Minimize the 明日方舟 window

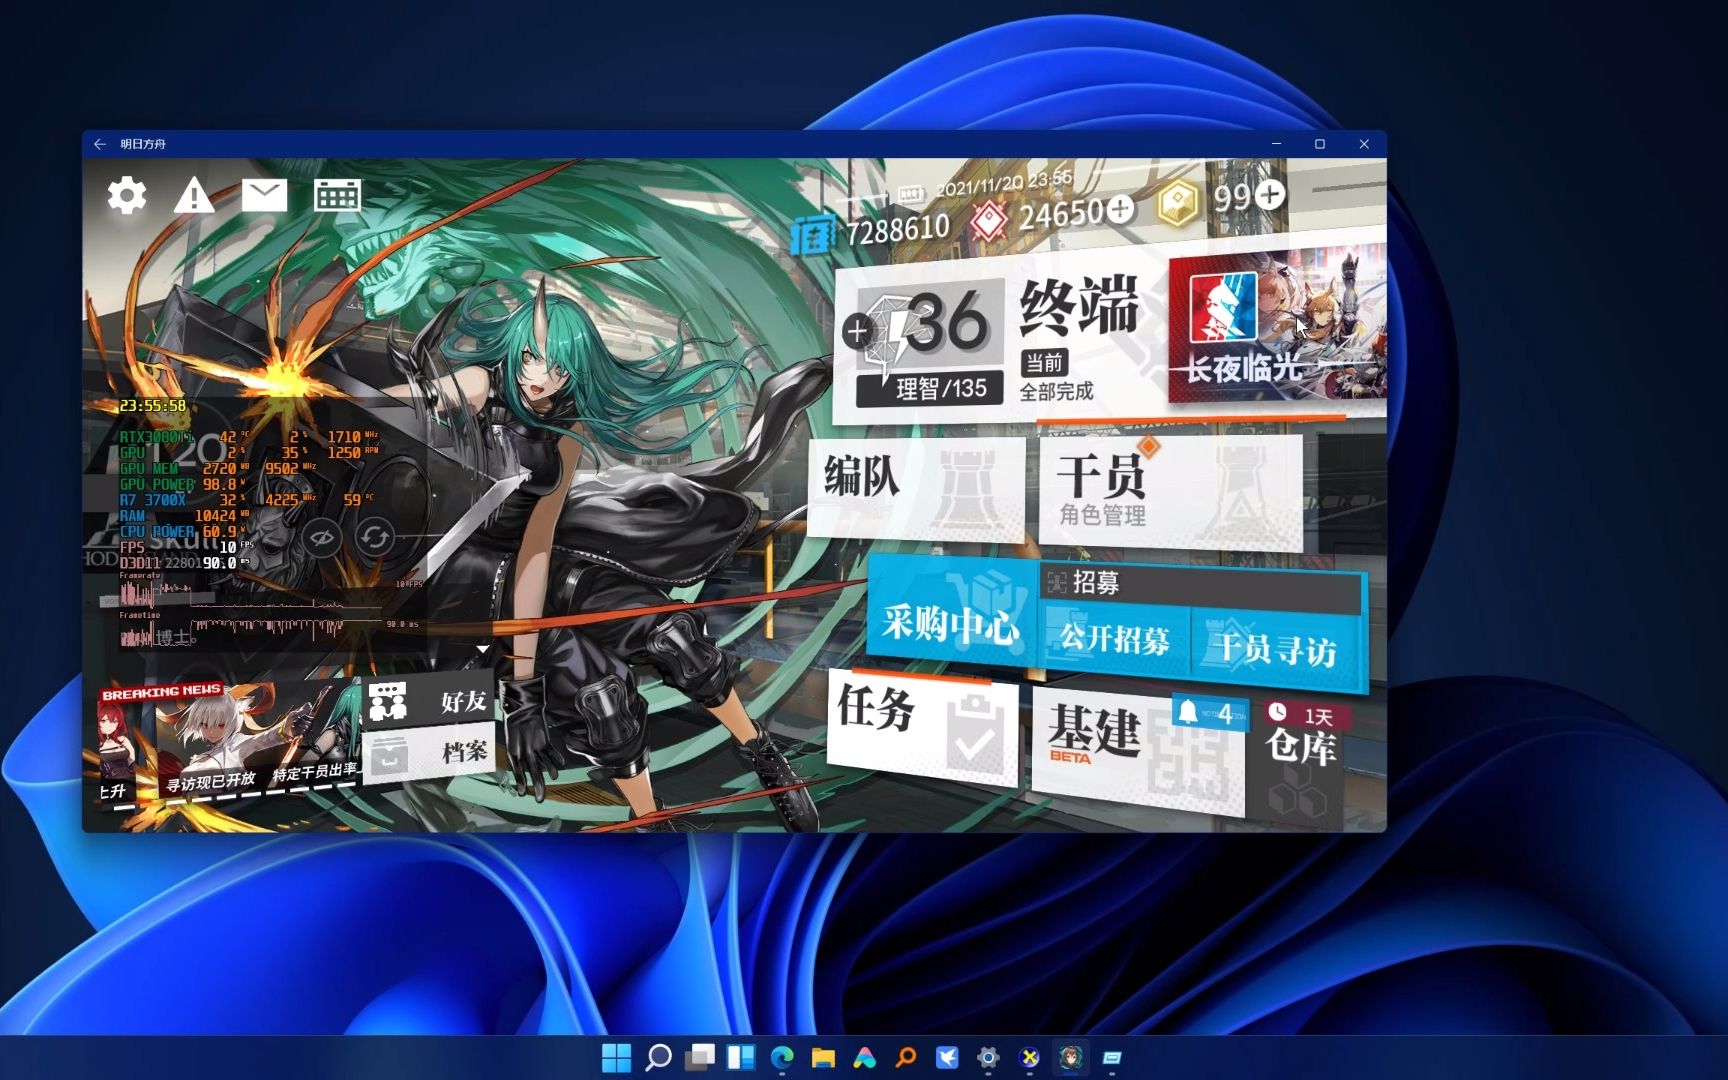[x=1276, y=144]
